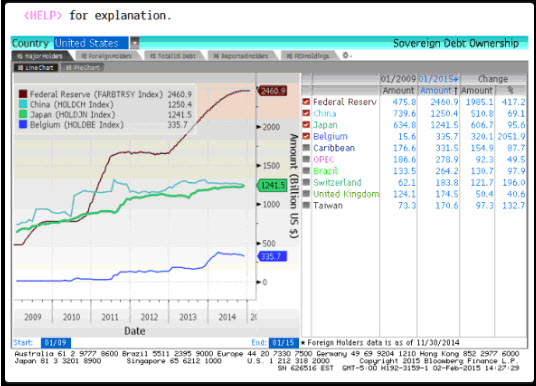Click the green 1241.5 Japan value marker
Screen dimensions: 536x386
click(272, 185)
